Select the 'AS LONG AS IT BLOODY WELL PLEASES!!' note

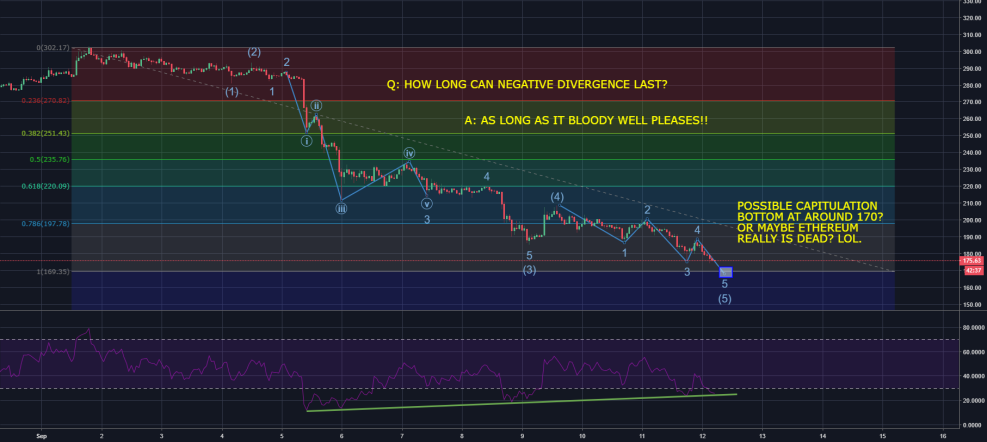[x=587, y=121]
